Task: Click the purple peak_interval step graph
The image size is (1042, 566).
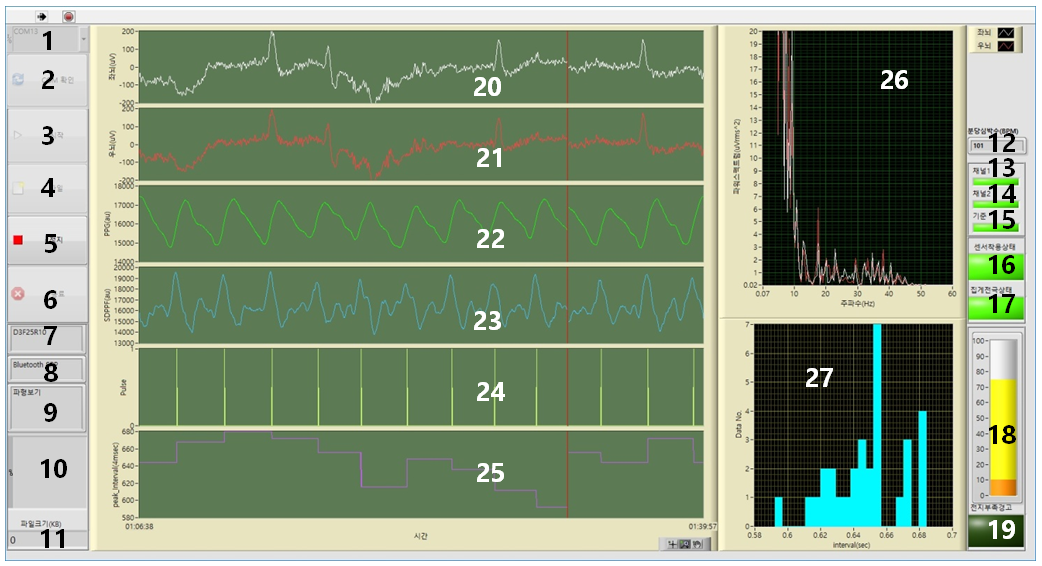Action: click(x=421, y=474)
